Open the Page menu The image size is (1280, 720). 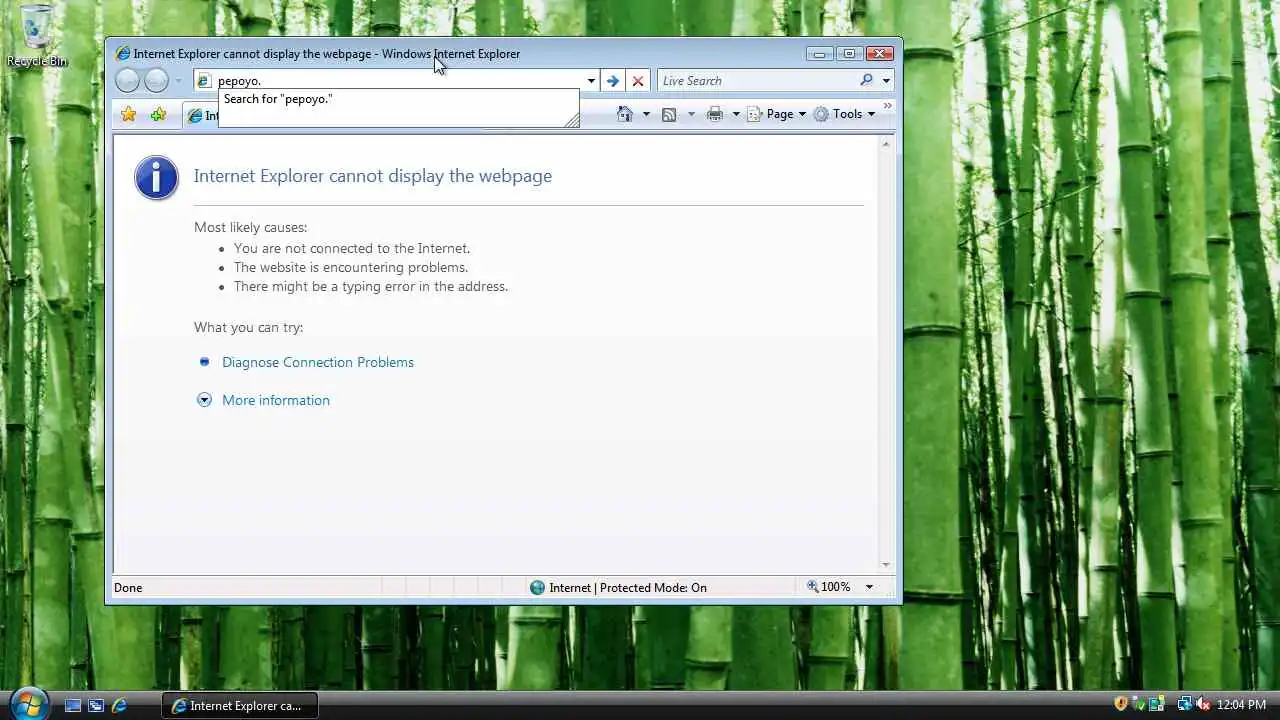[776, 114]
